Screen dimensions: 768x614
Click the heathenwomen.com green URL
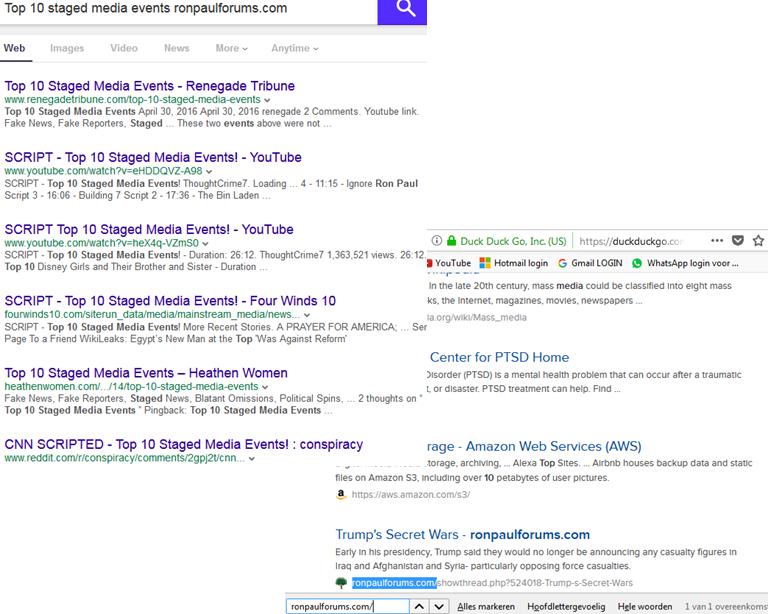coord(131,386)
